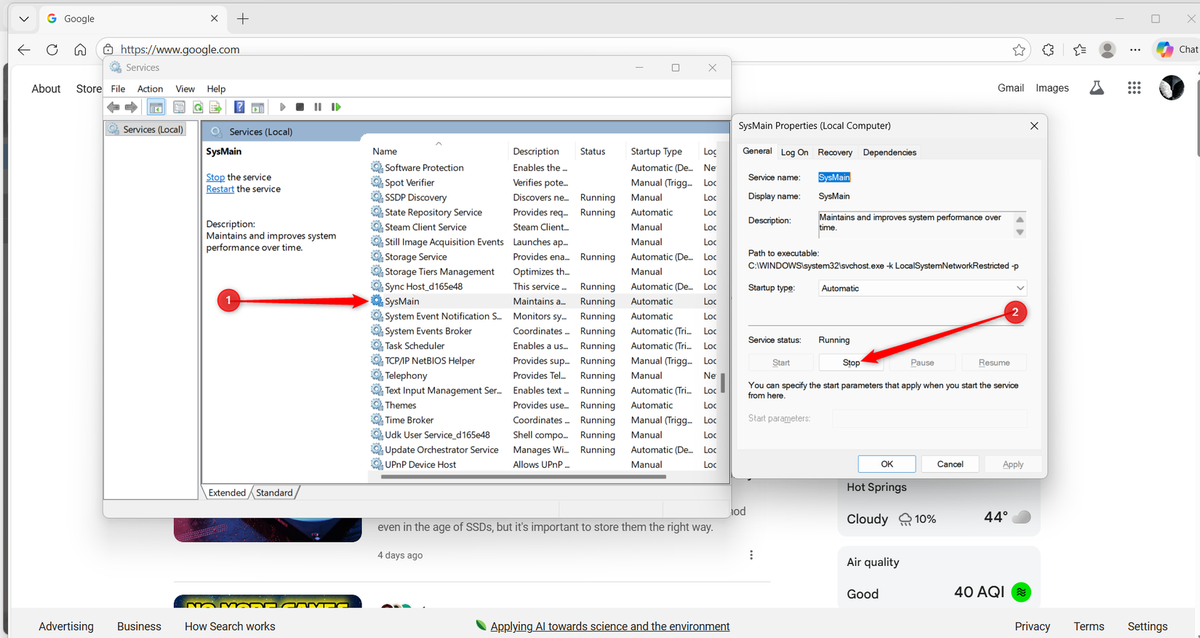Select the Export List toolbar icon
The image size is (1200, 638).
coord(215,107)
